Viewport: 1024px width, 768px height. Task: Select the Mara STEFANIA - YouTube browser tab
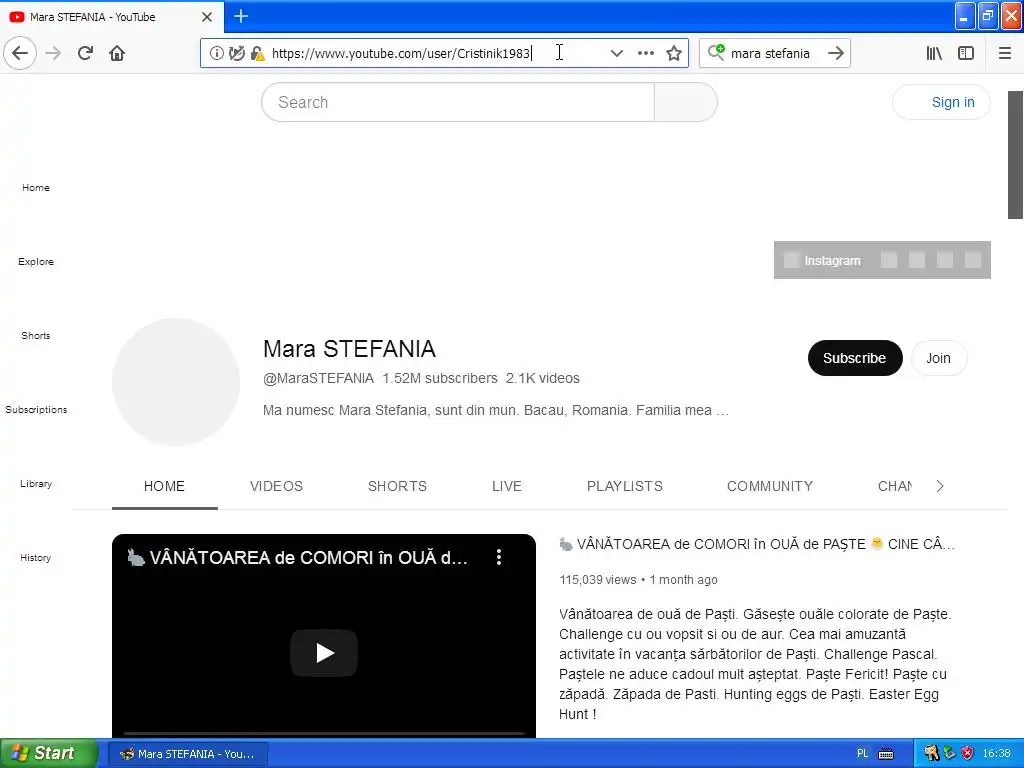point(111,17)
